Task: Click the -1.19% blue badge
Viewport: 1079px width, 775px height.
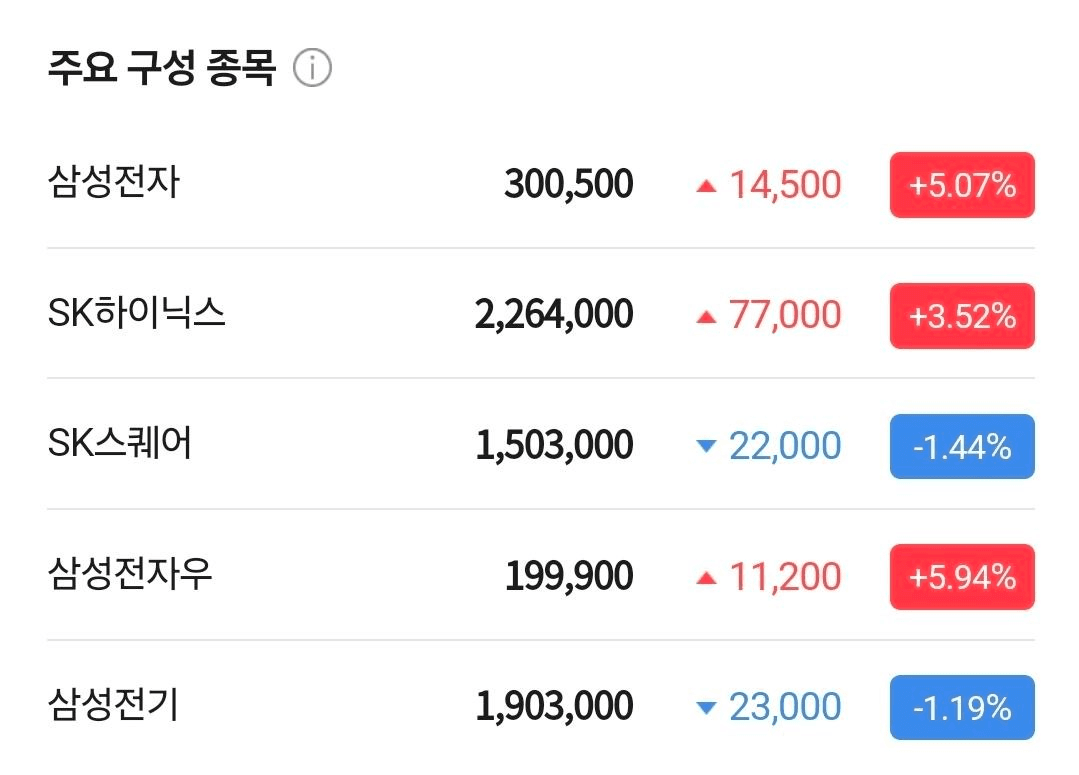Action: (x=962, y=708)
